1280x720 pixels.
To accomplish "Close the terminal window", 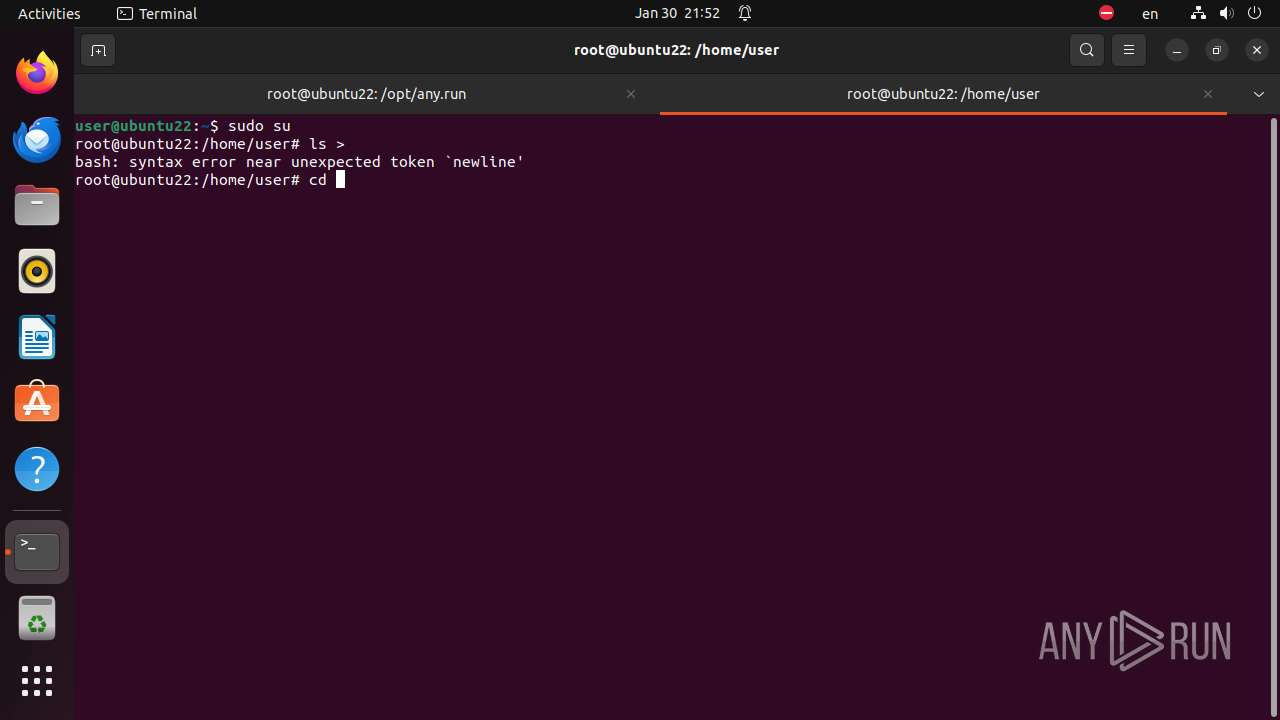I will pyautogui.click(x=1257, y=50).
